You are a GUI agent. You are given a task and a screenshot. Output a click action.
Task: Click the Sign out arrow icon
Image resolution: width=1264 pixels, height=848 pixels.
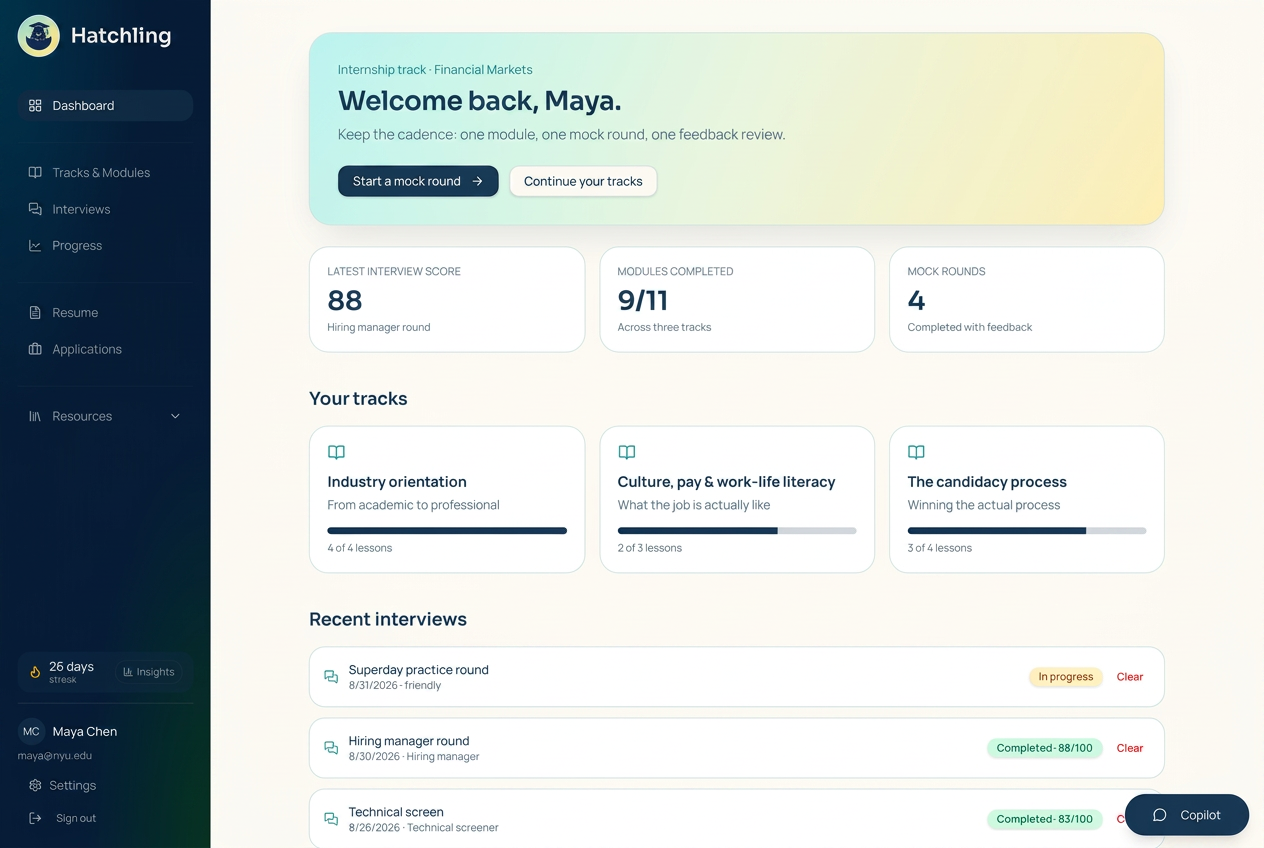[x=35, y=818]
